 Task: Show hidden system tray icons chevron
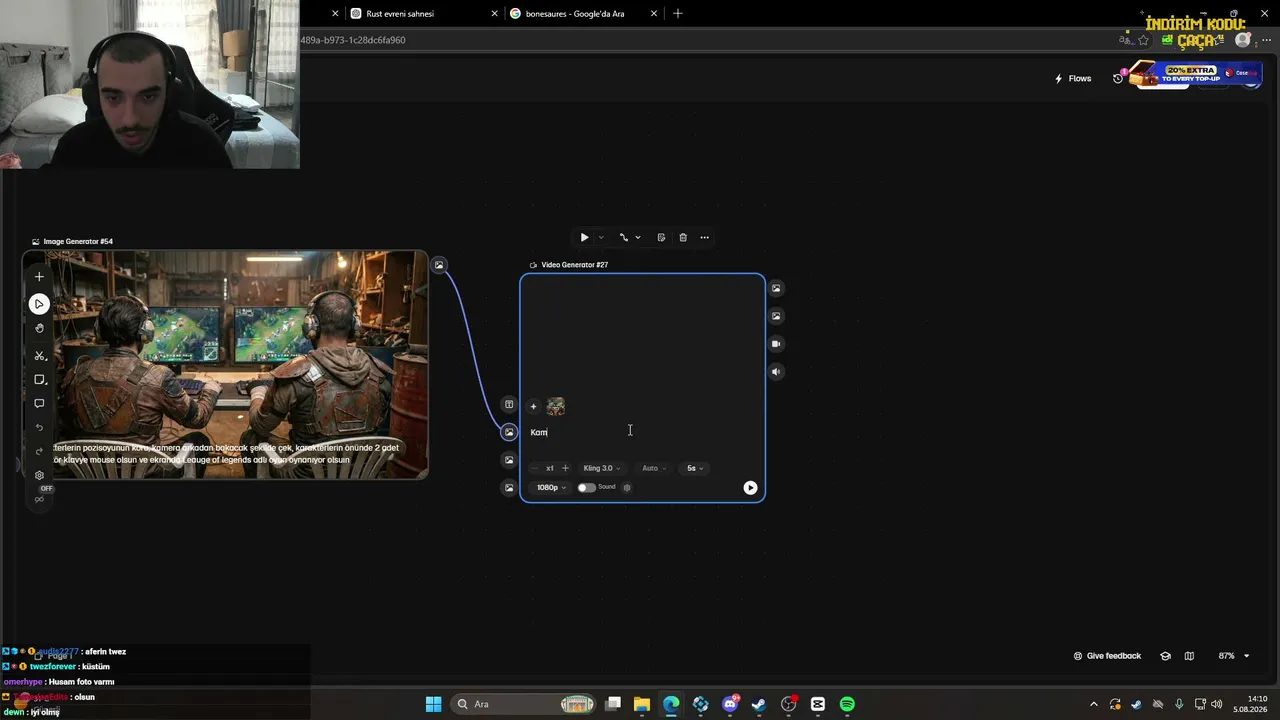point(1094,704)
